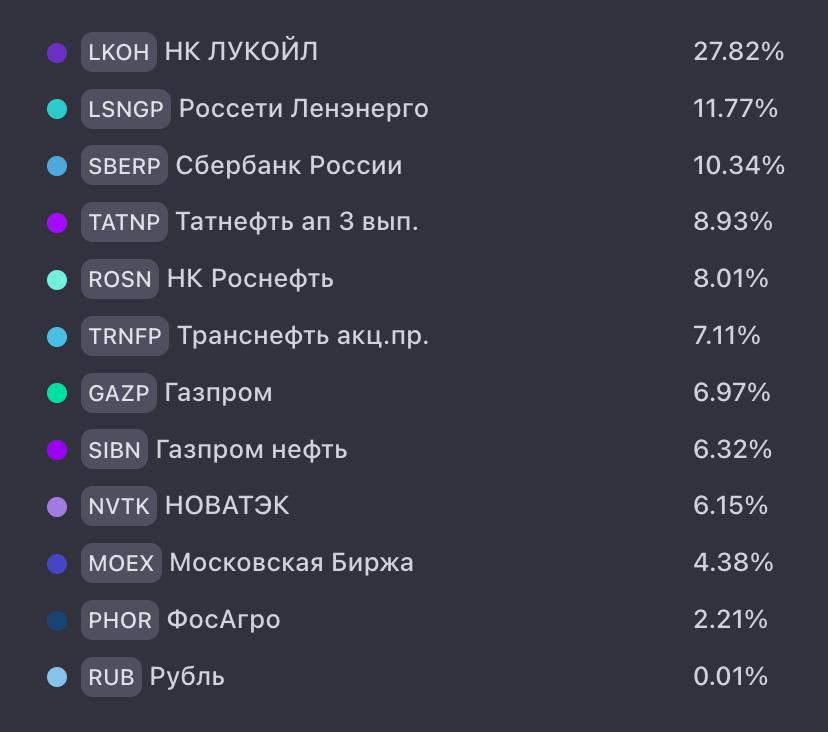This screenshot has width=828, height=732.
Task: Open the Московская Биржа holding name
Action: tap(291, 563)
